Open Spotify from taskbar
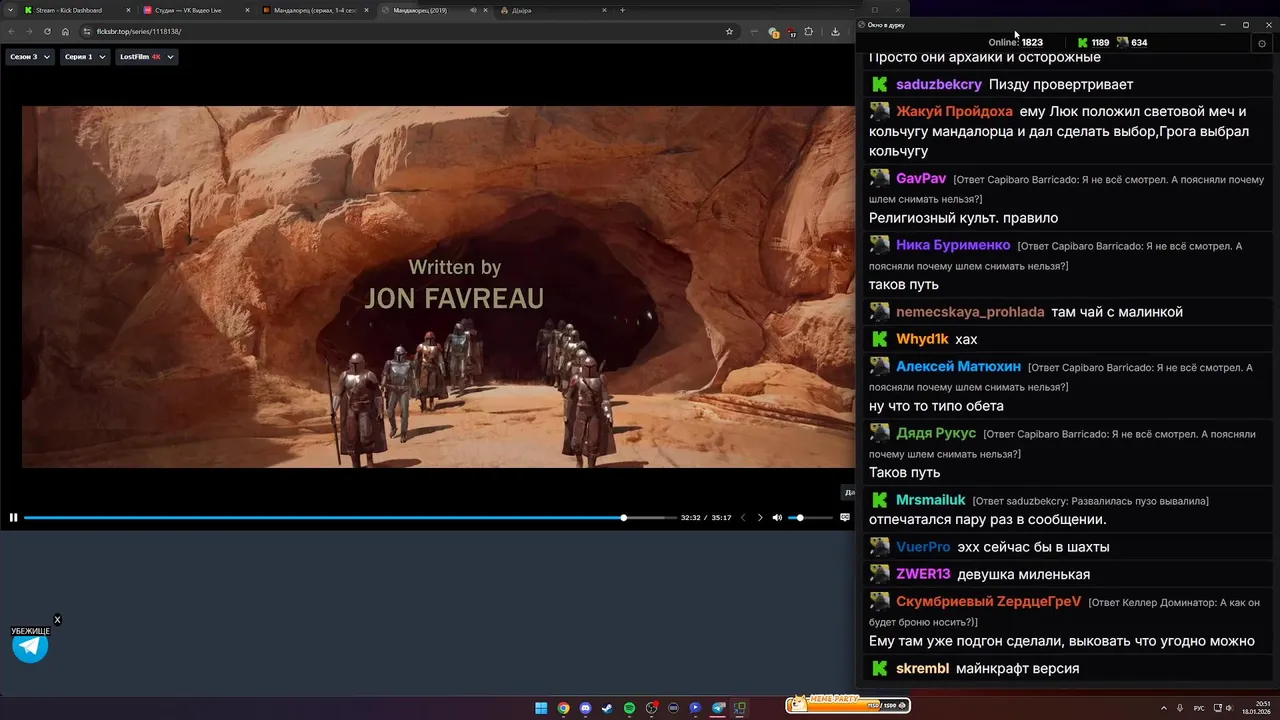The image size is (1280, 720). click(x=629, y=708)
